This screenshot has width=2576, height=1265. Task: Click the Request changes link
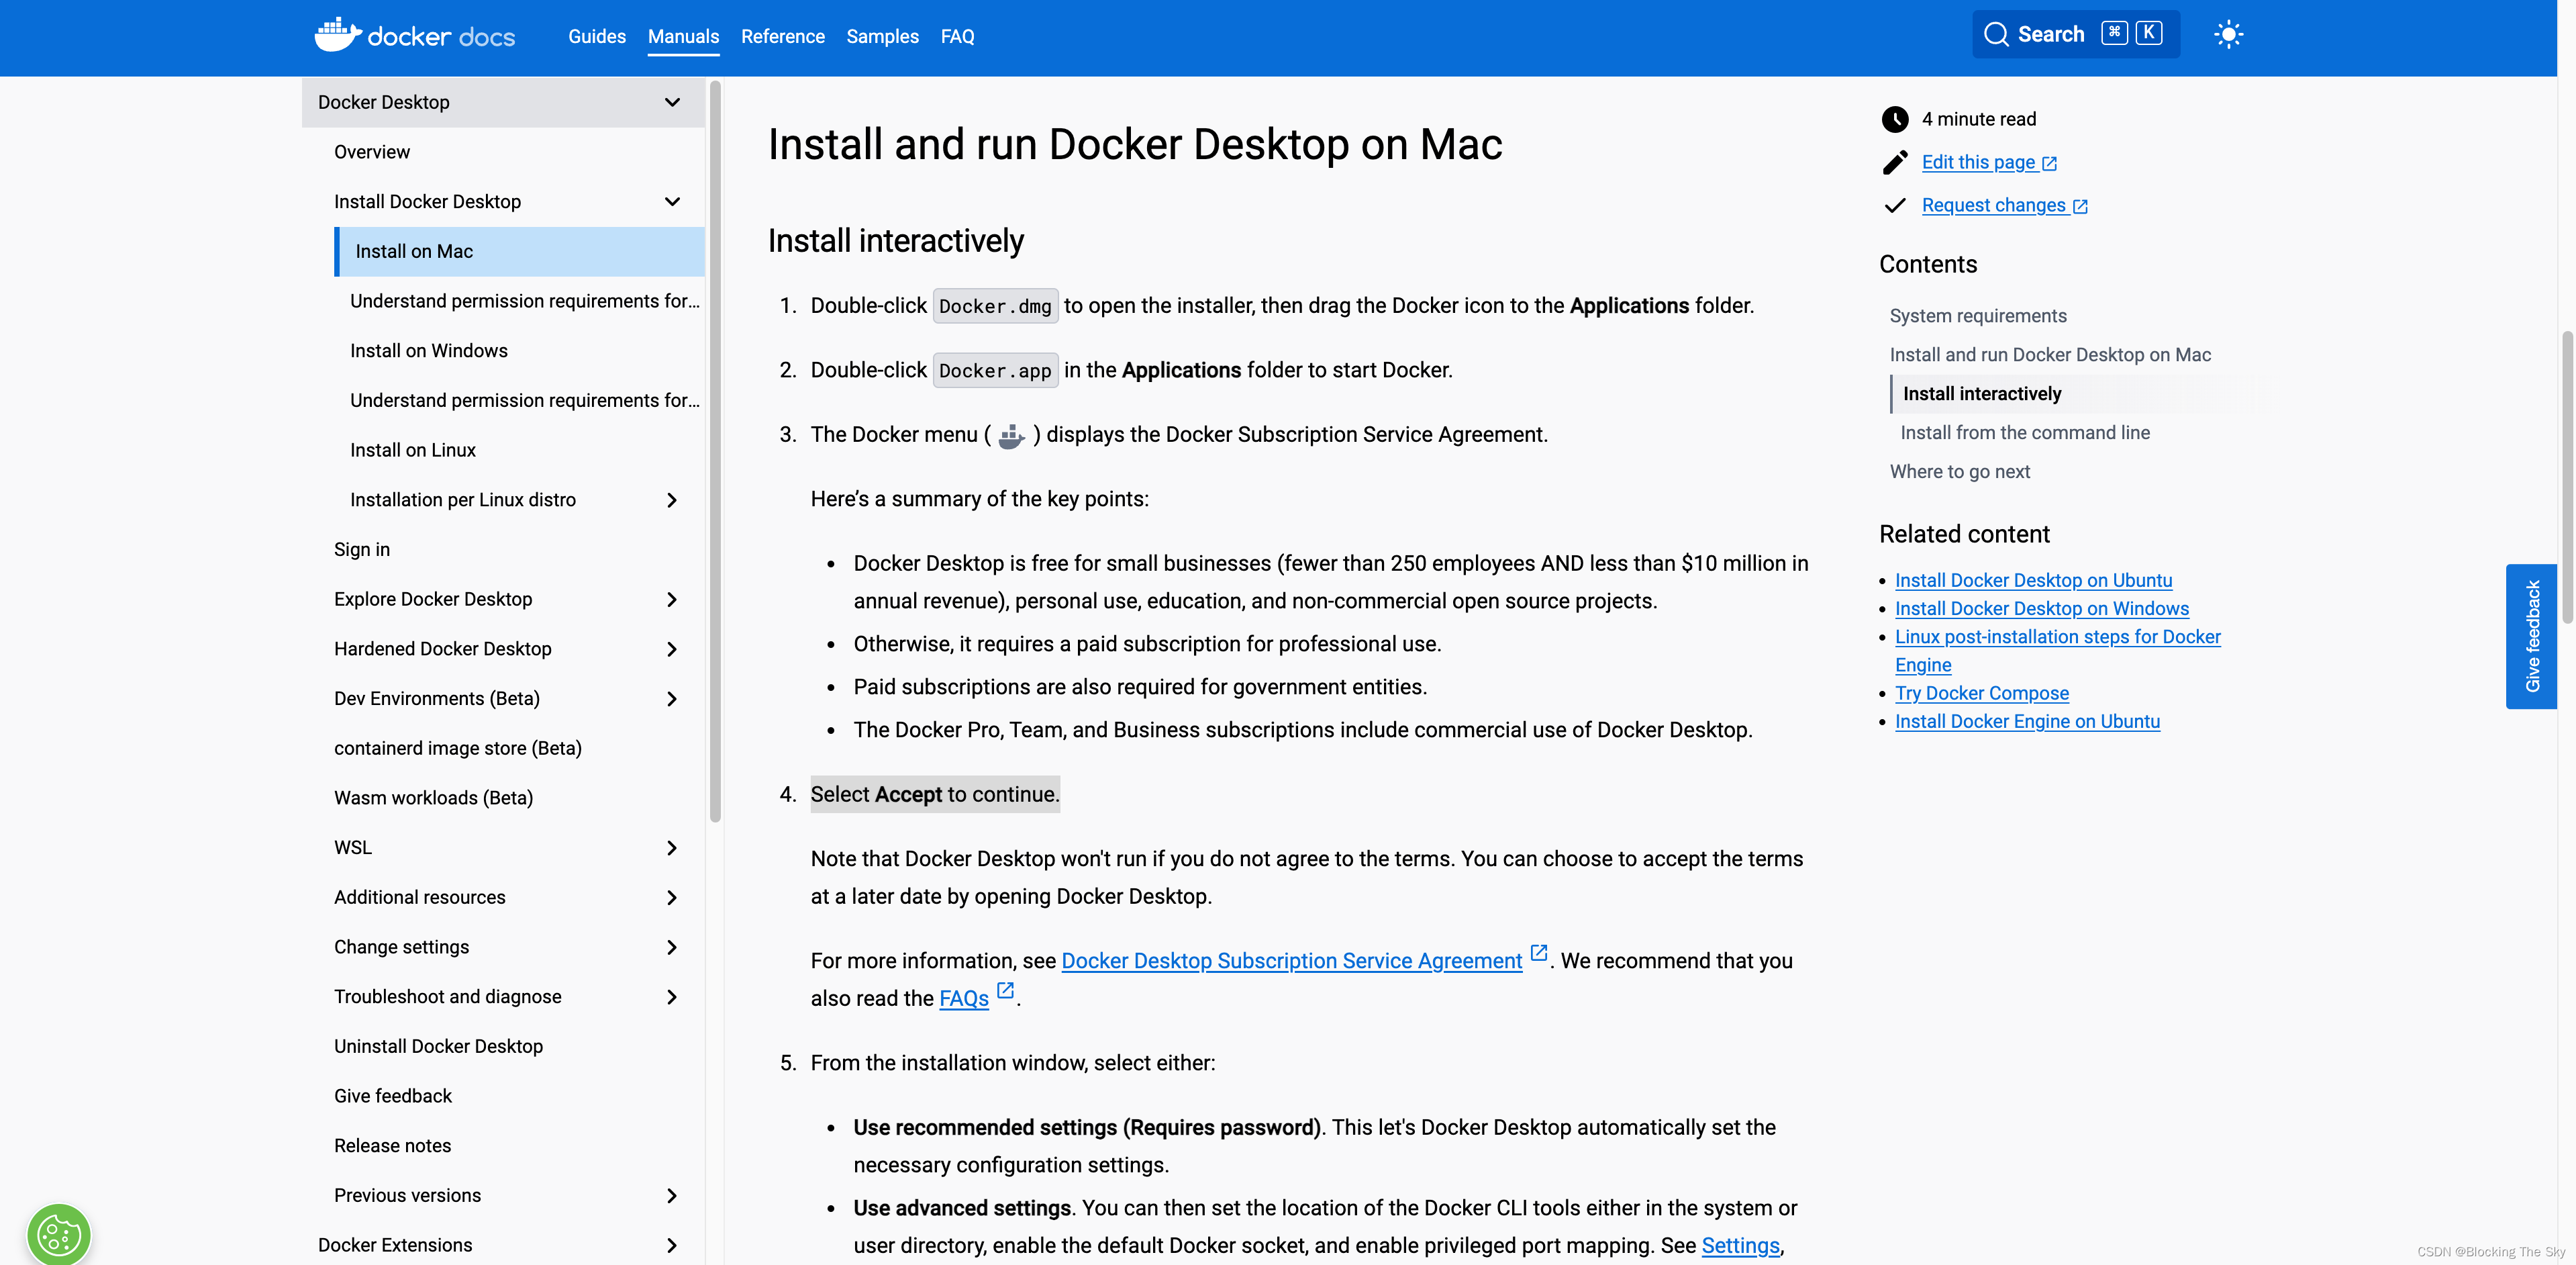coord(2004,205)
